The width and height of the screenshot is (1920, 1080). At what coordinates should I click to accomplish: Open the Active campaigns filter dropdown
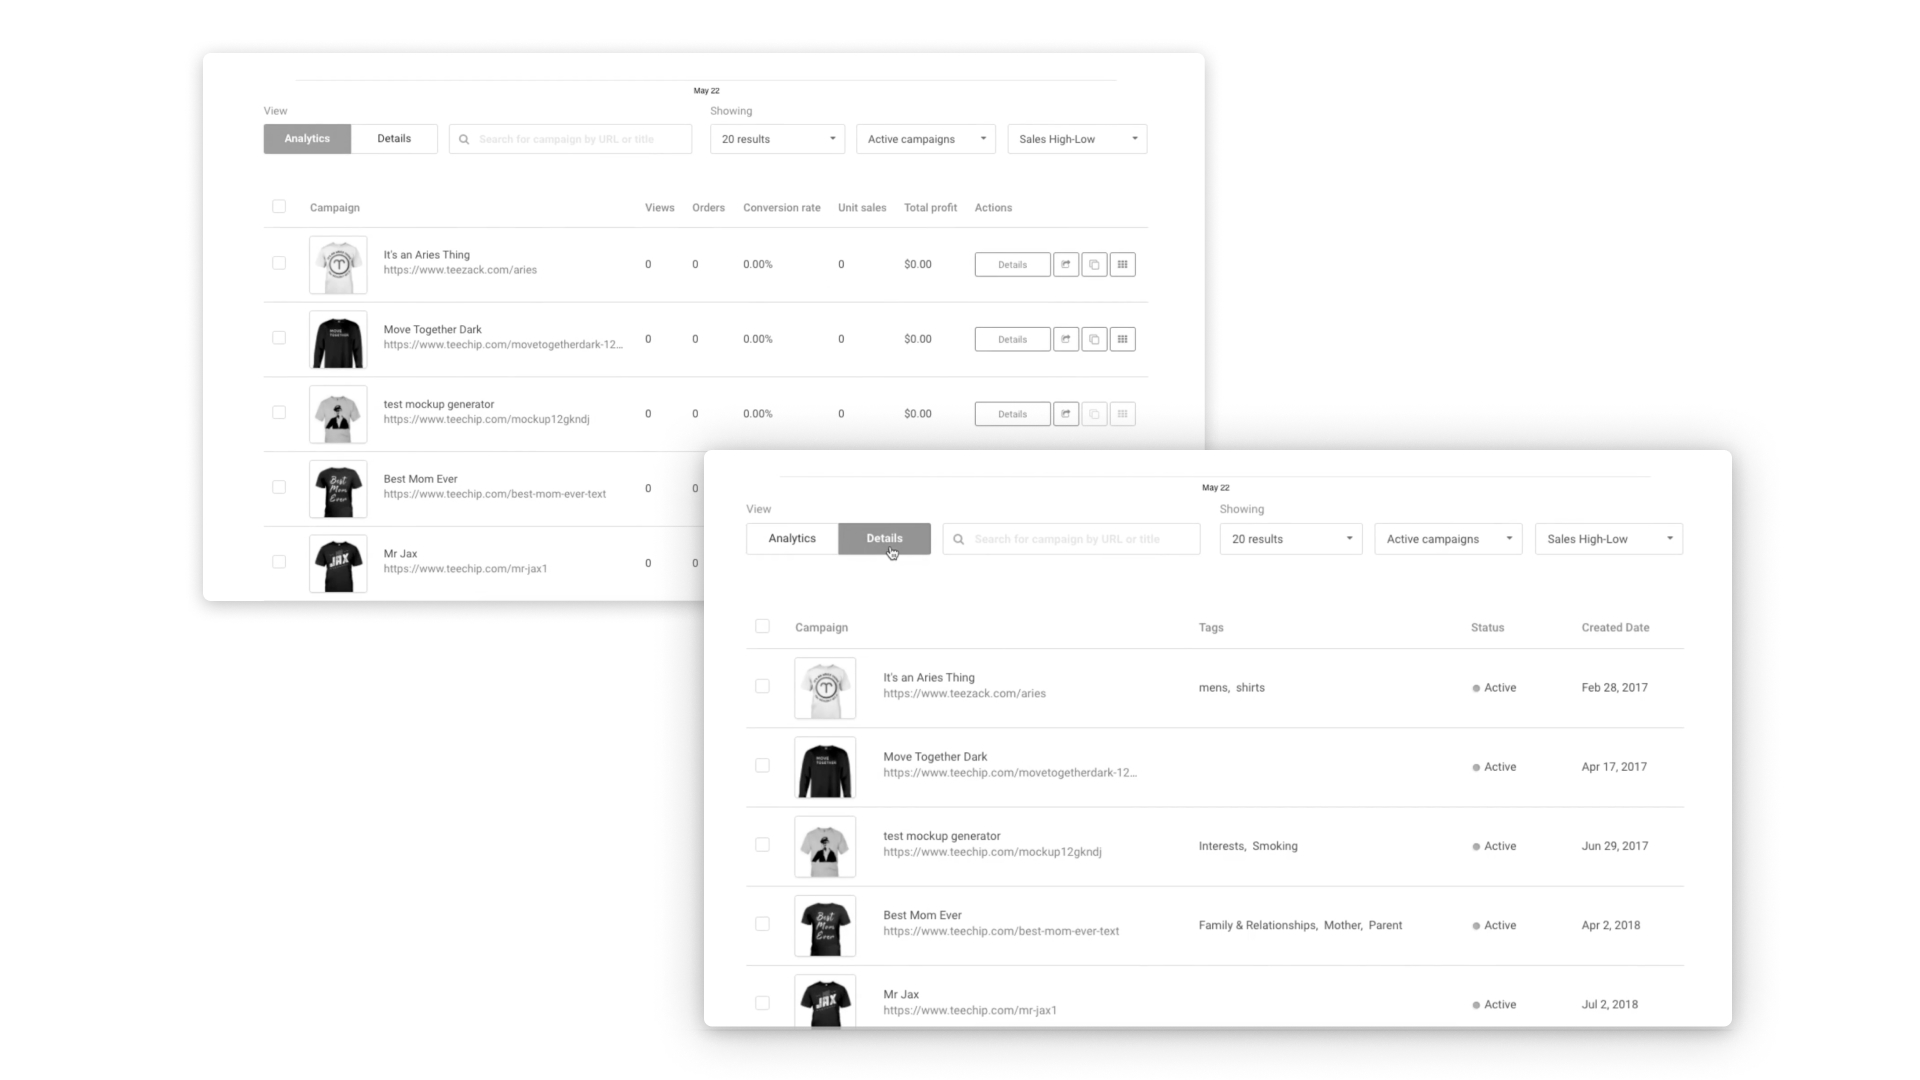click(x=1448, y=538)
